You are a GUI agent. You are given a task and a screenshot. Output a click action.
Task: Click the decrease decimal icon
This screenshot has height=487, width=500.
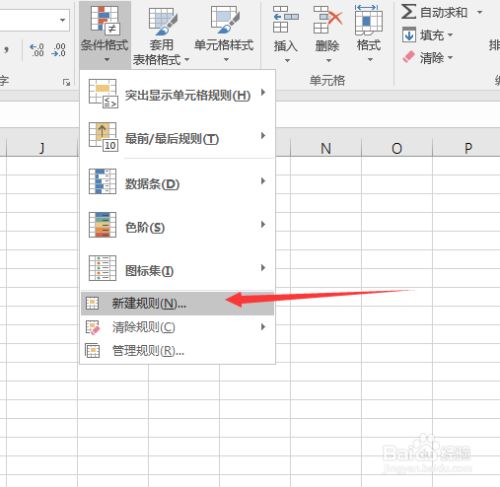[x=59, y=50]
